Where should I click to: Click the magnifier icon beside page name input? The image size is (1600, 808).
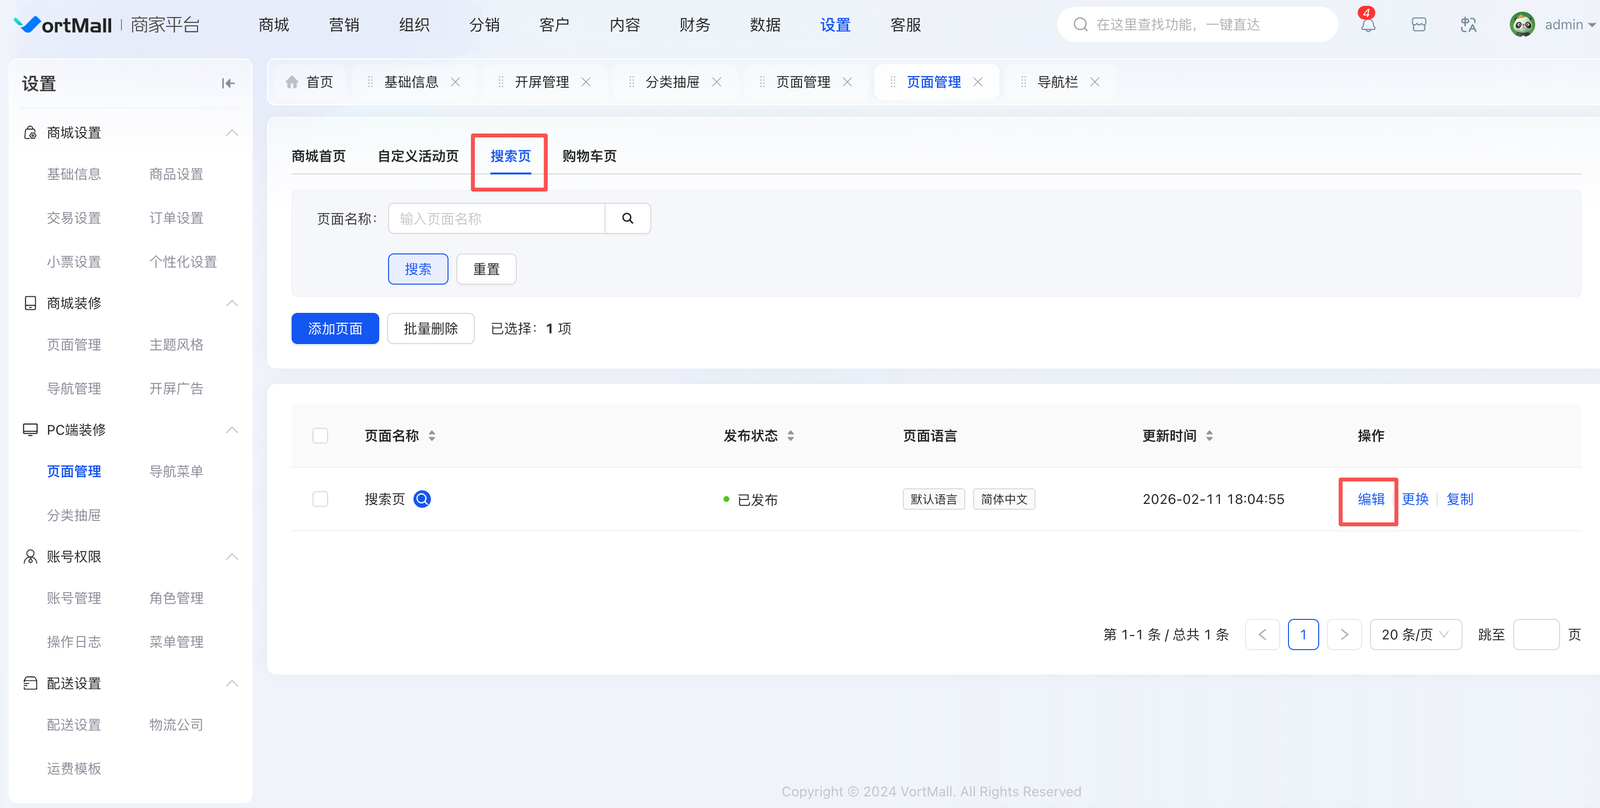628,219
